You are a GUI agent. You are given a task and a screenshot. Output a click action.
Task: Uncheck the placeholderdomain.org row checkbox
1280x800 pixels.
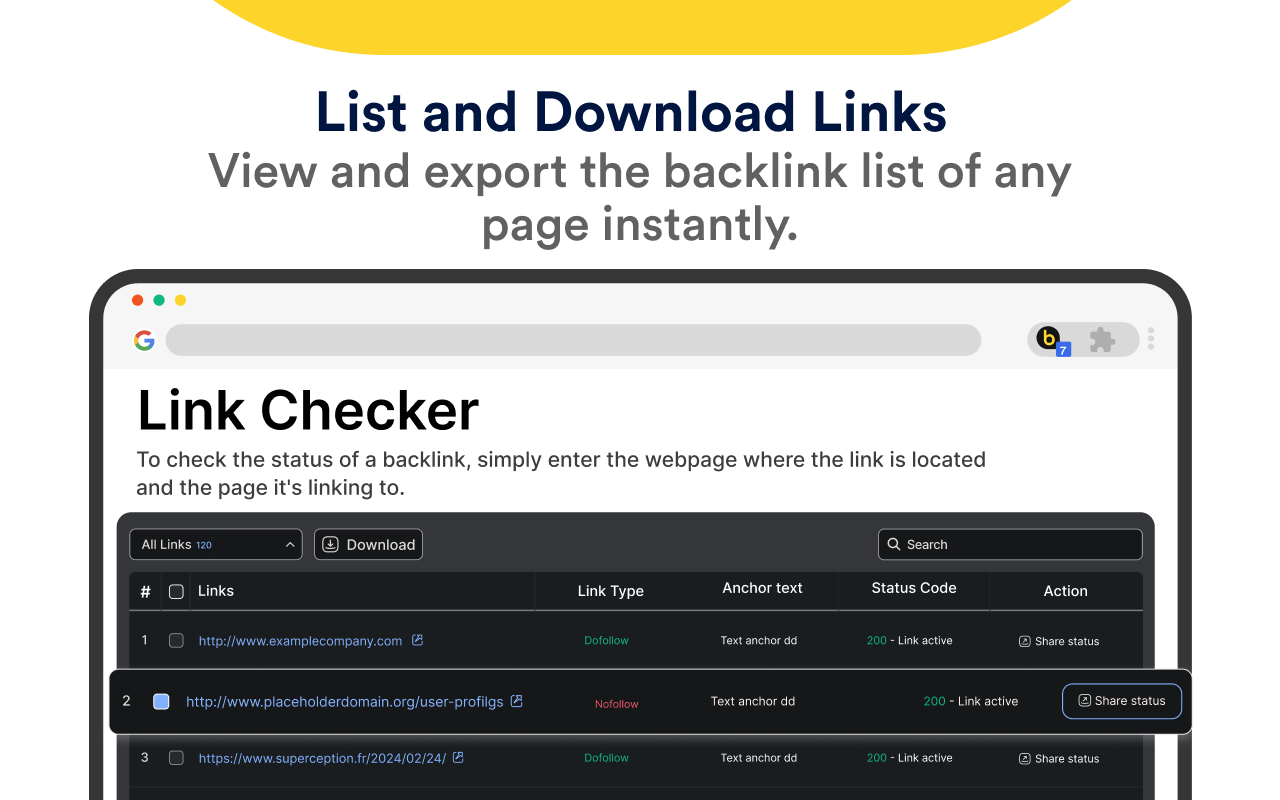(x=161, y=702)
